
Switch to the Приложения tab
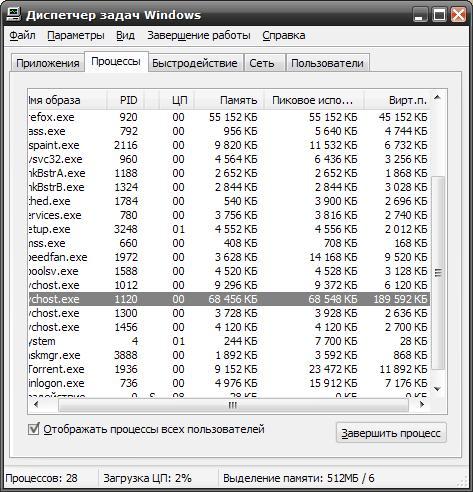click(47, 63)
